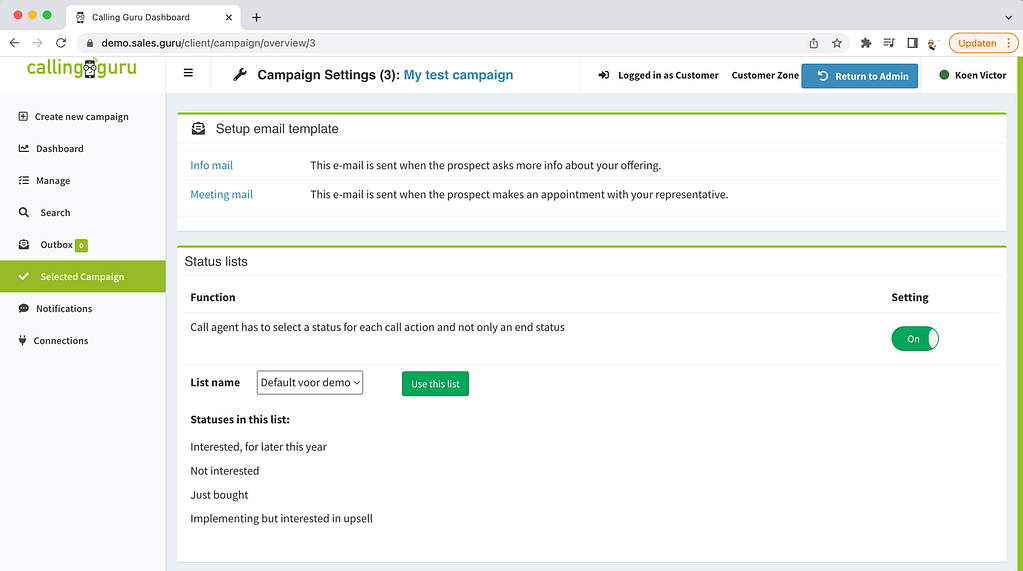1023x571 pixels.
Task: Click the Manage list icon in sidebar
Action: tap(23, 180)
